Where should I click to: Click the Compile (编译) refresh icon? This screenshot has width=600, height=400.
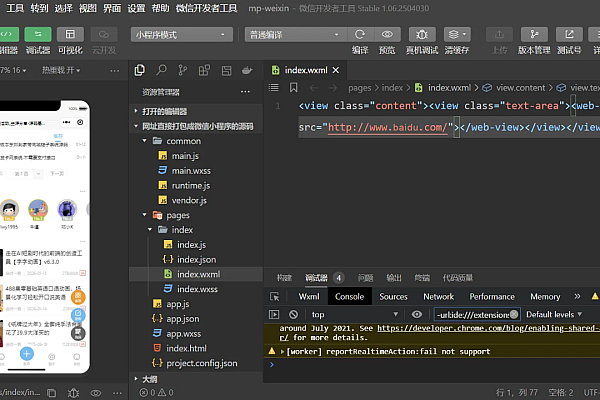pyautogui.click(x=360, y=33)
